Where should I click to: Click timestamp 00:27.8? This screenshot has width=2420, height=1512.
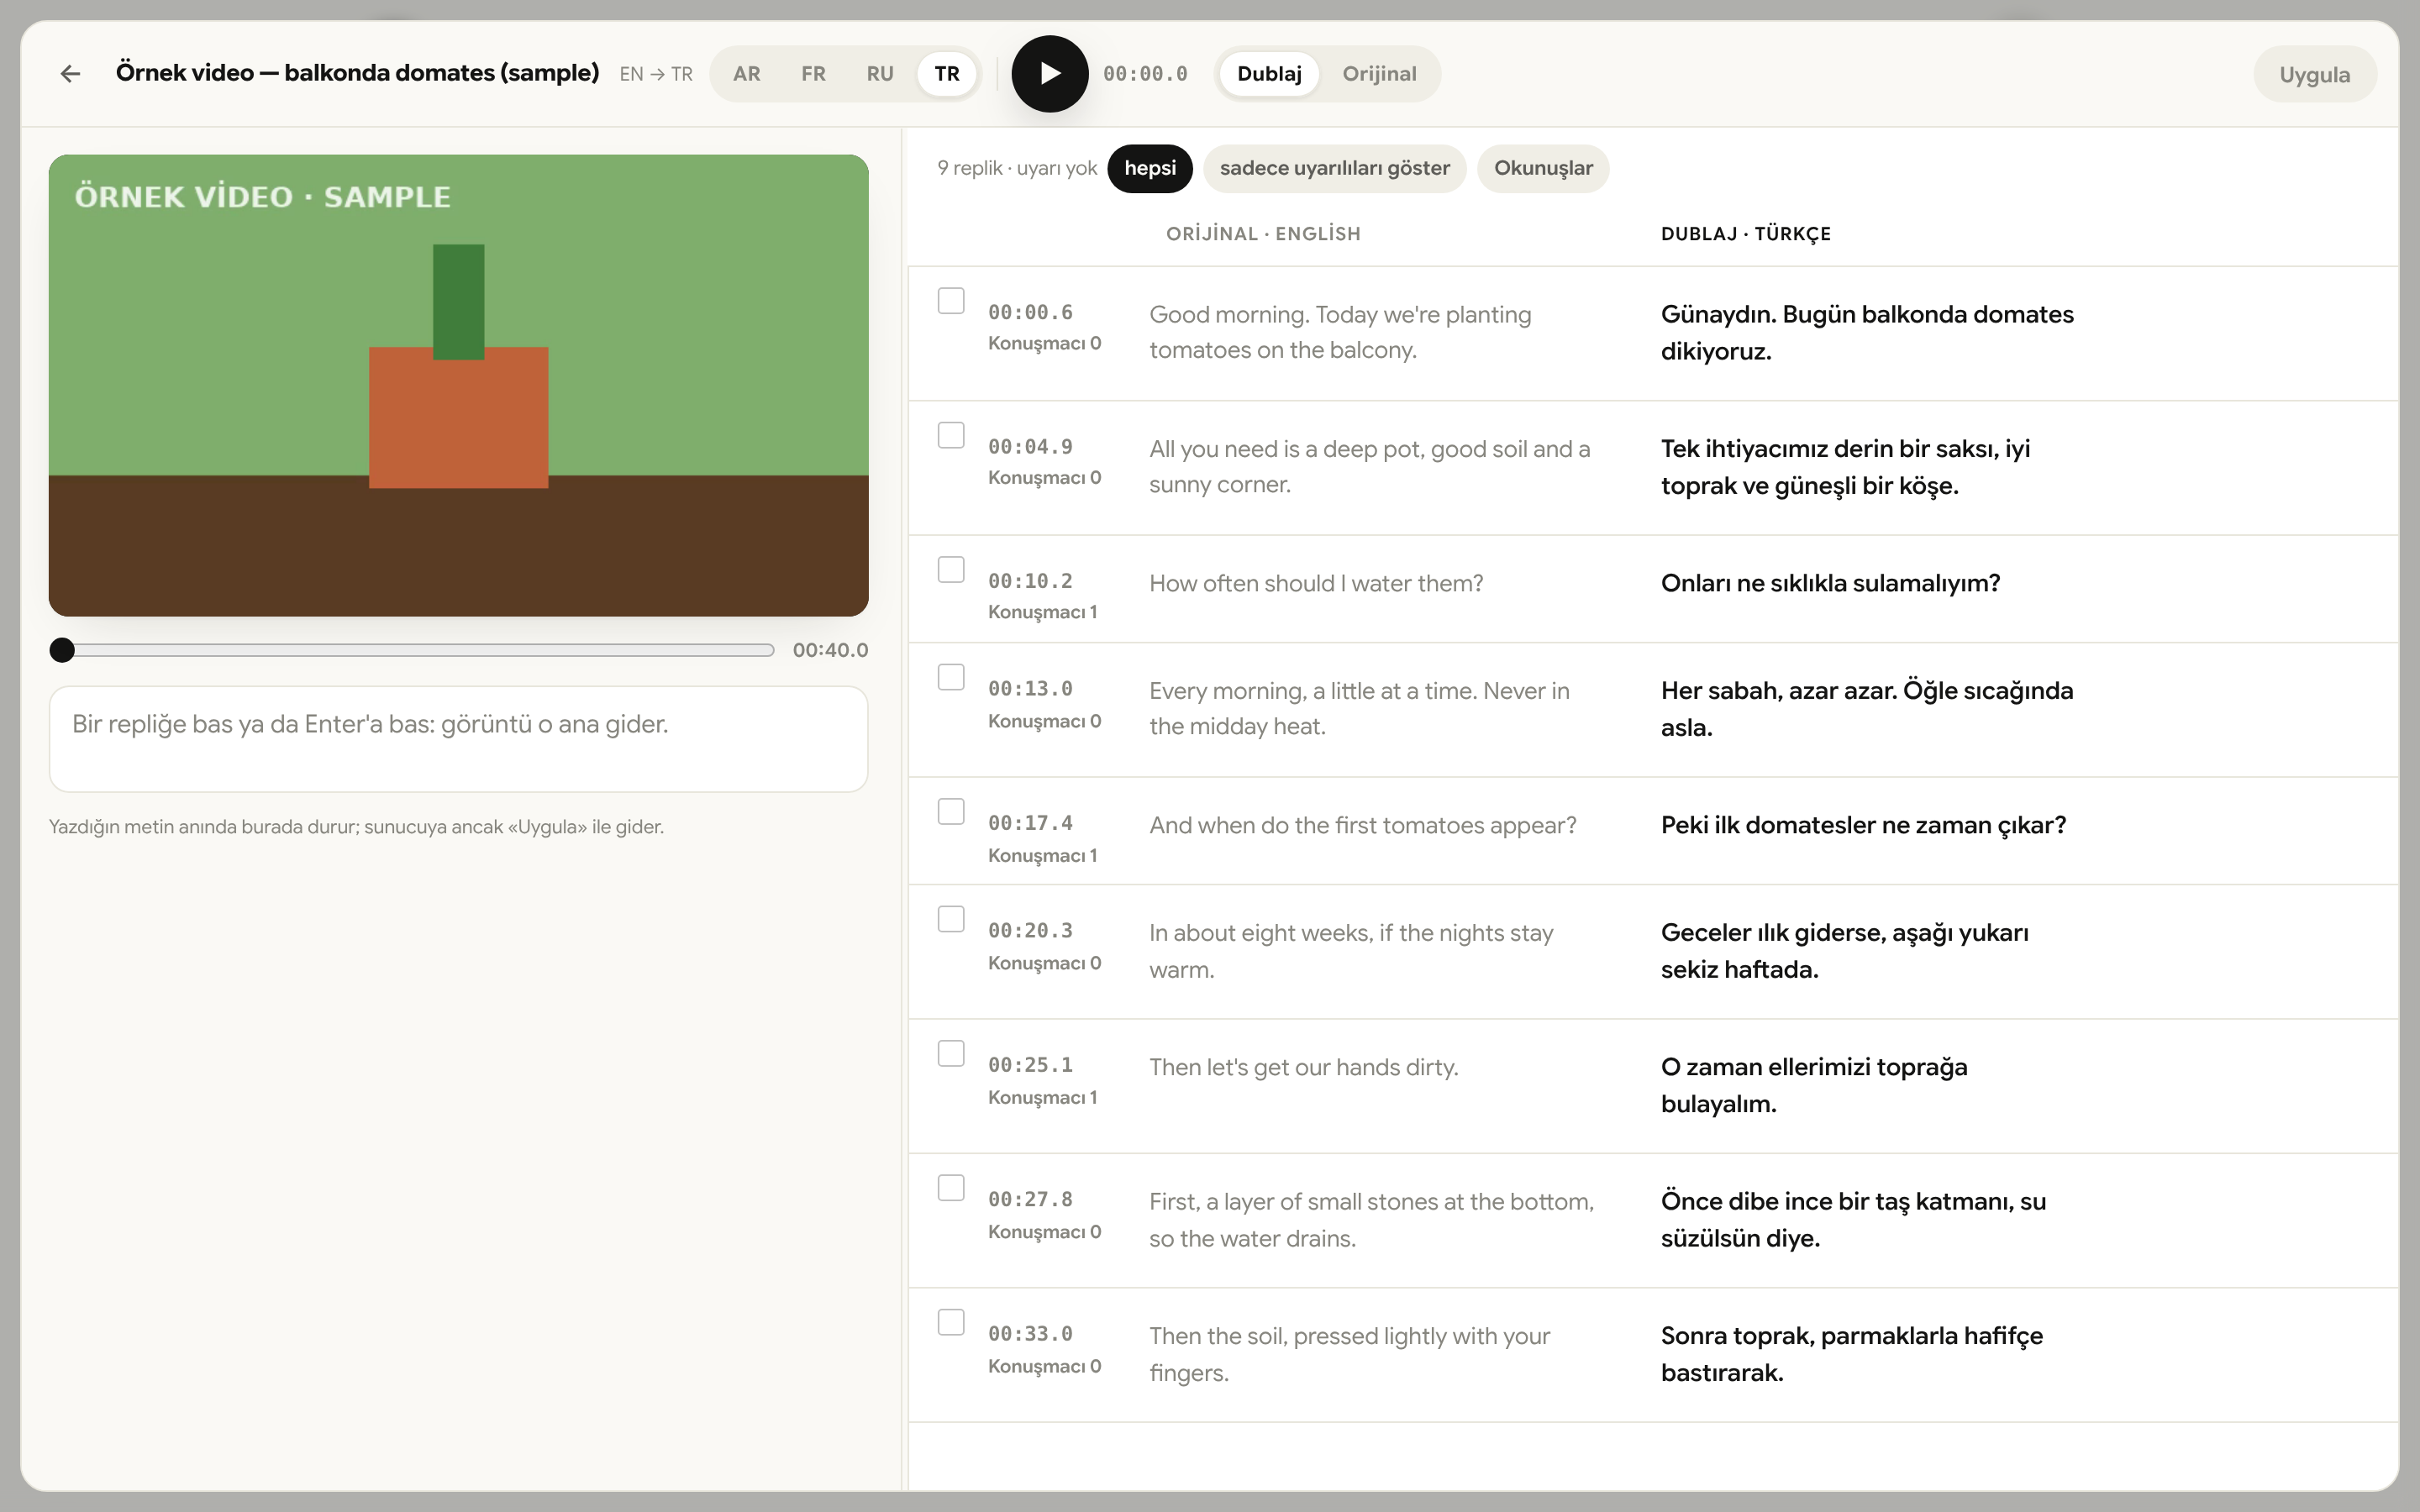click(x=1030, y=1199)
